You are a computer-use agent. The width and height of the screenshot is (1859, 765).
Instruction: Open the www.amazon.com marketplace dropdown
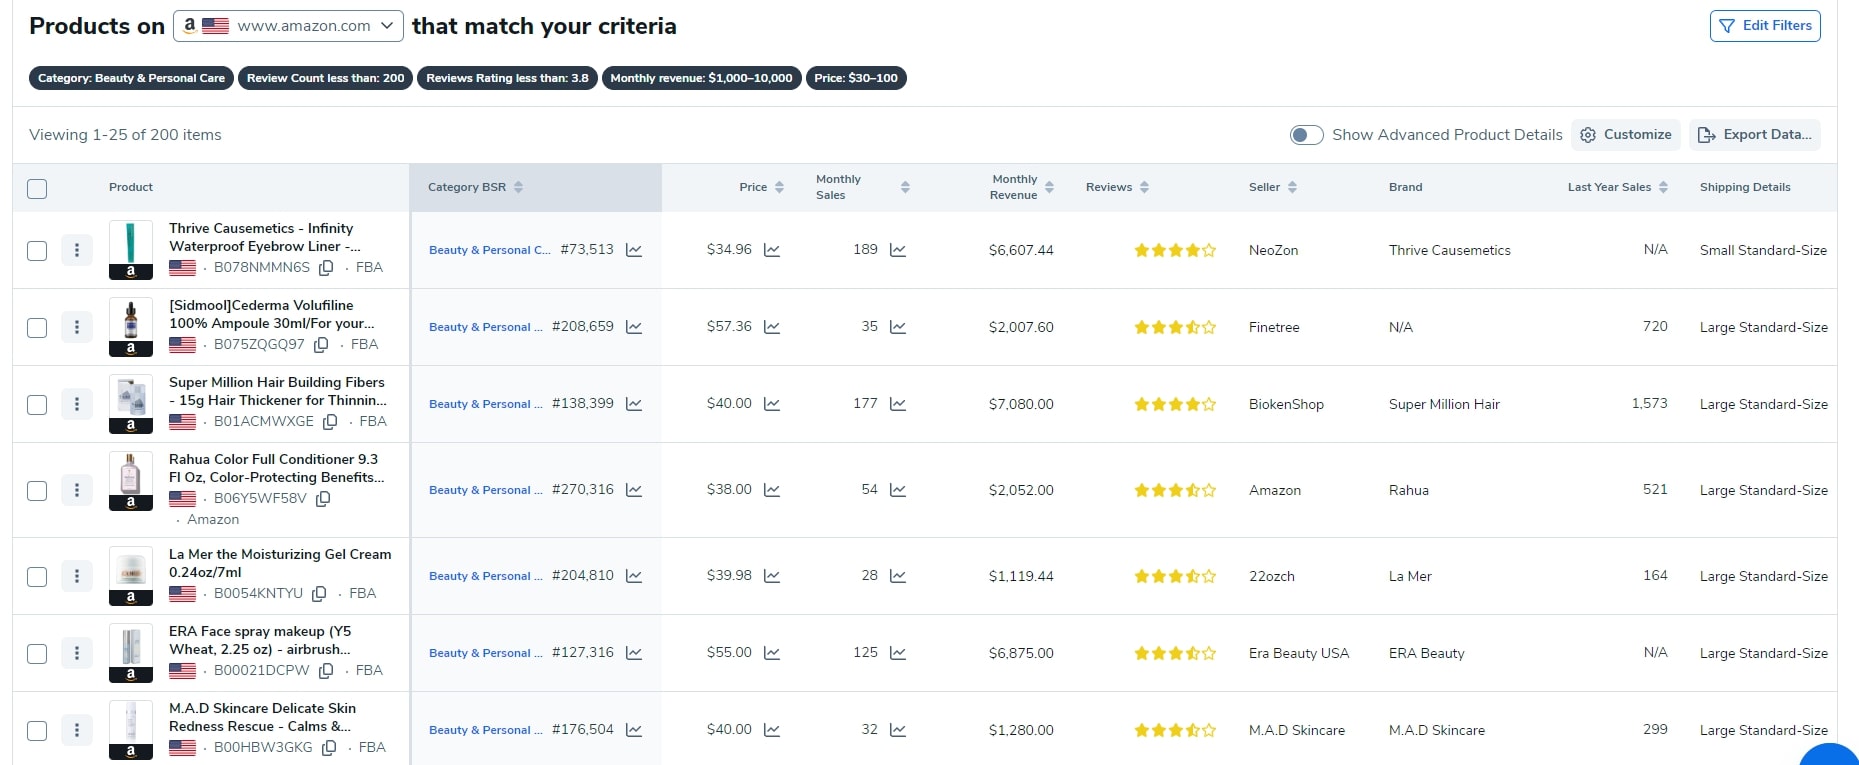tap(288, 26)
